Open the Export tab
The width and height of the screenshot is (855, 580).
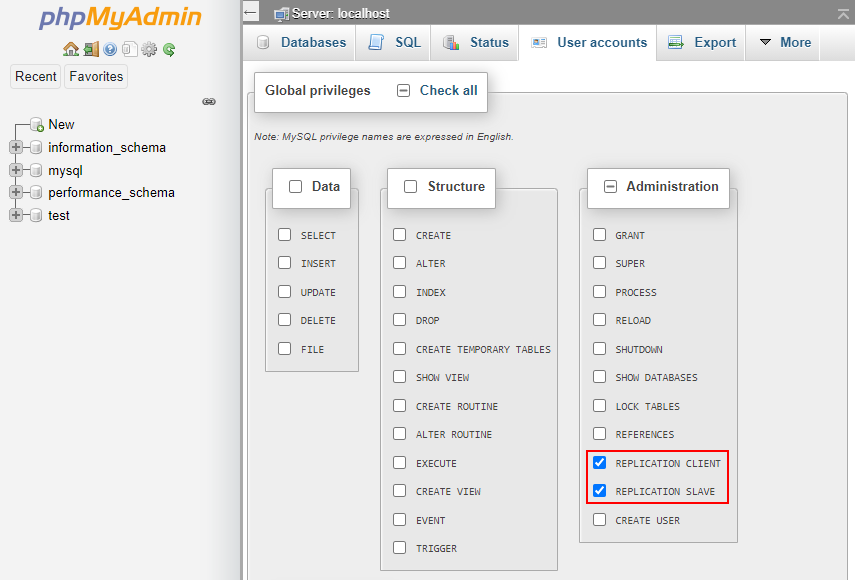coord(701,43)
